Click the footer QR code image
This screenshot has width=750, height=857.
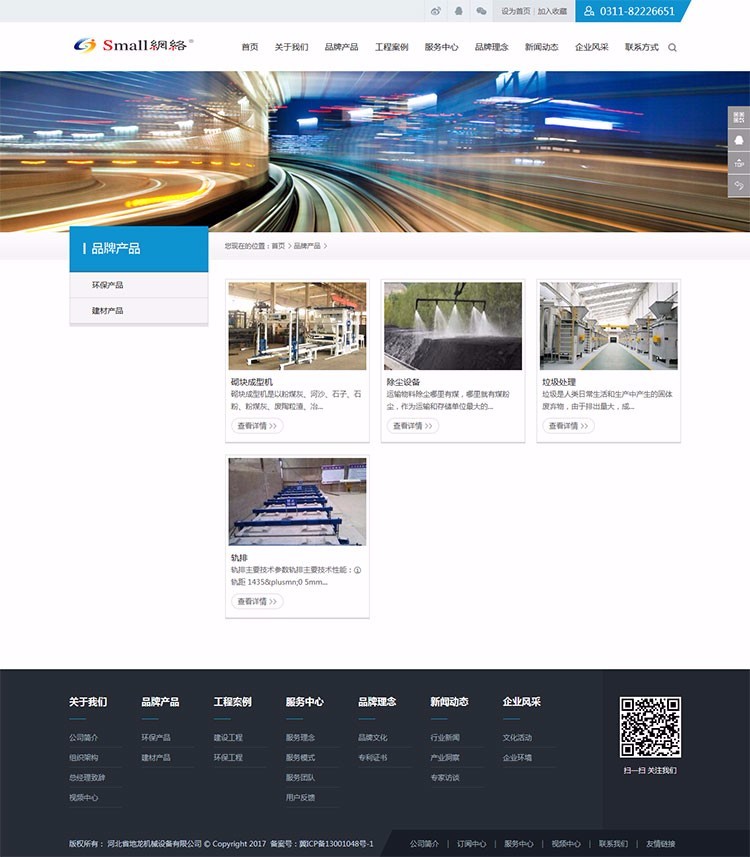[x=650, y=727]
